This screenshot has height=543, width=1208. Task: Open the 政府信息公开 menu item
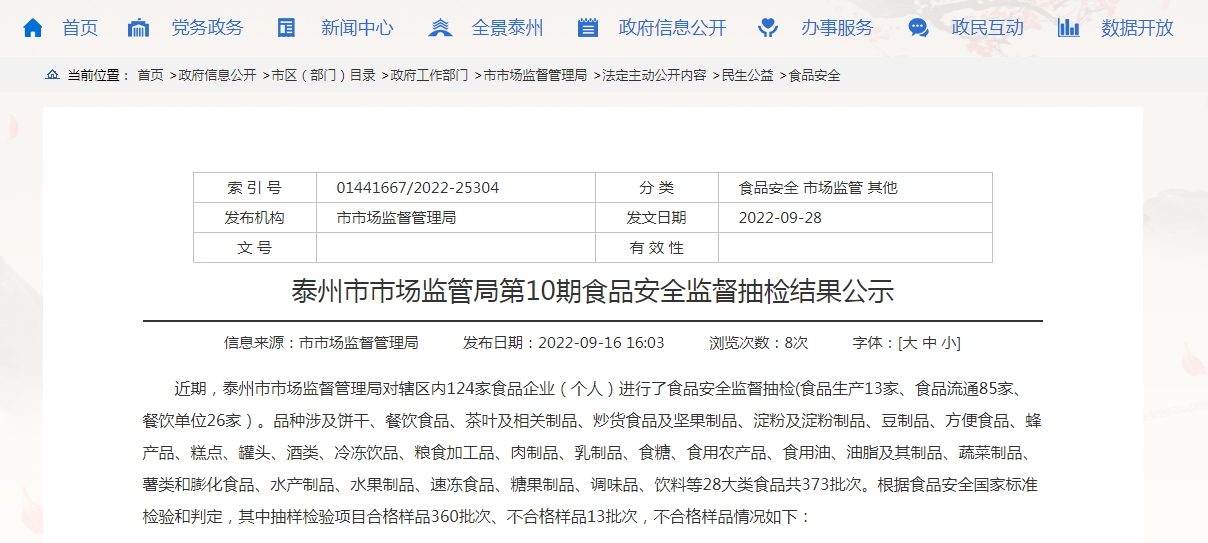click(x=673, y=28)
